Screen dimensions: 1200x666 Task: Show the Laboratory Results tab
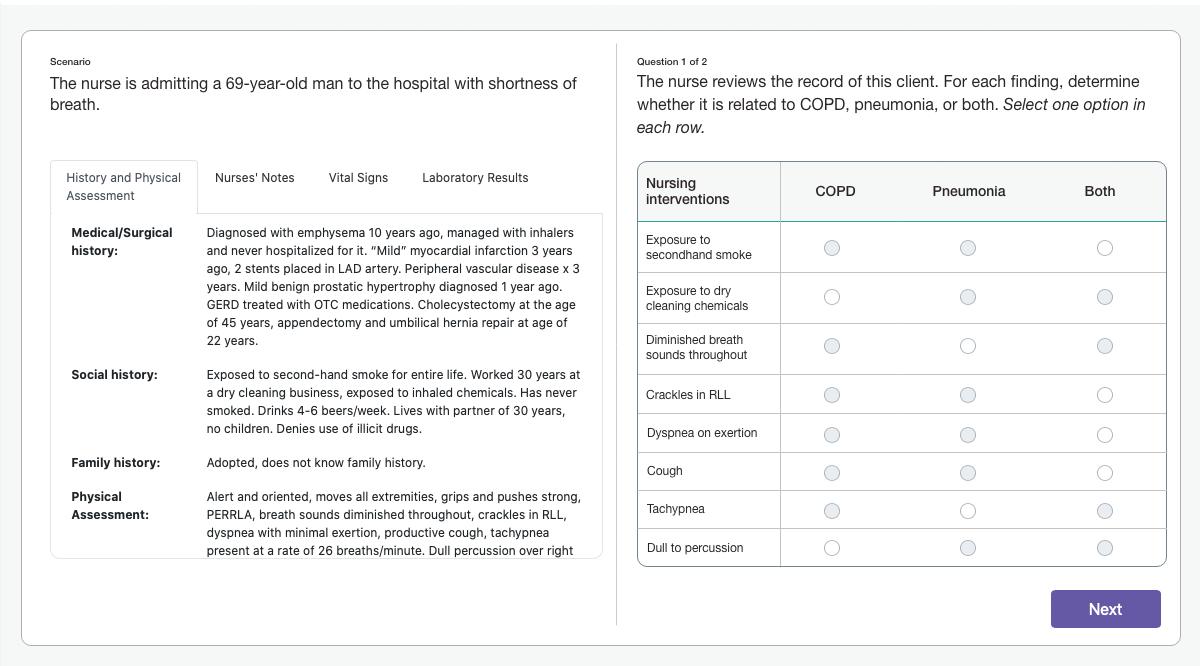coord(475,178)
